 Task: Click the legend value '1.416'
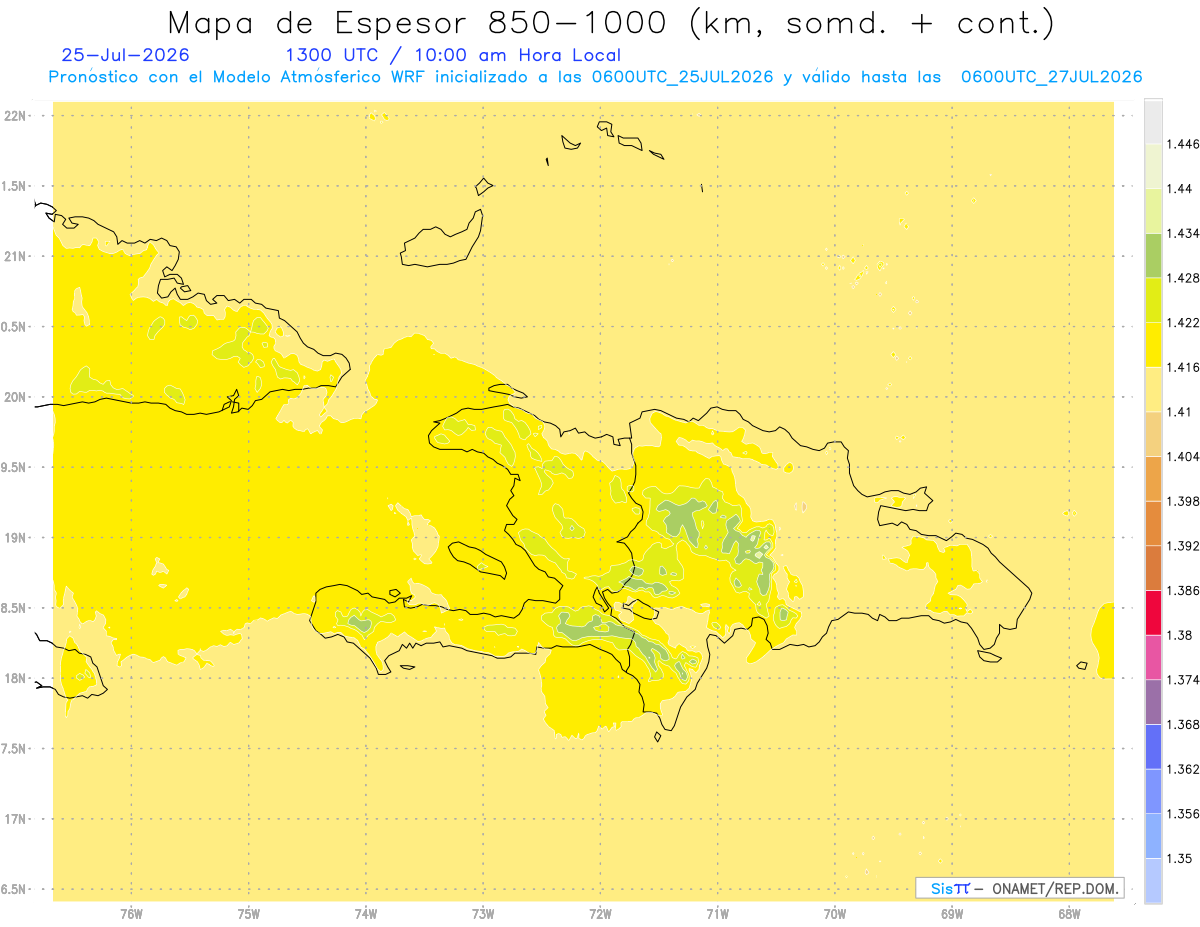click(1183, 367)
